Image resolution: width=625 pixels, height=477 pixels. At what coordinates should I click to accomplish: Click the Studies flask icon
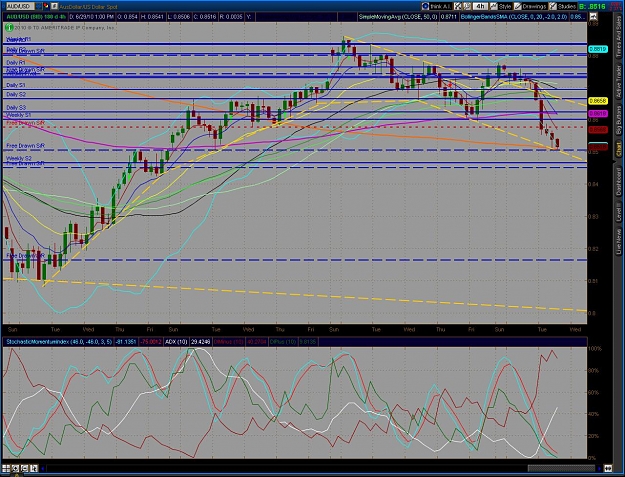552,6
